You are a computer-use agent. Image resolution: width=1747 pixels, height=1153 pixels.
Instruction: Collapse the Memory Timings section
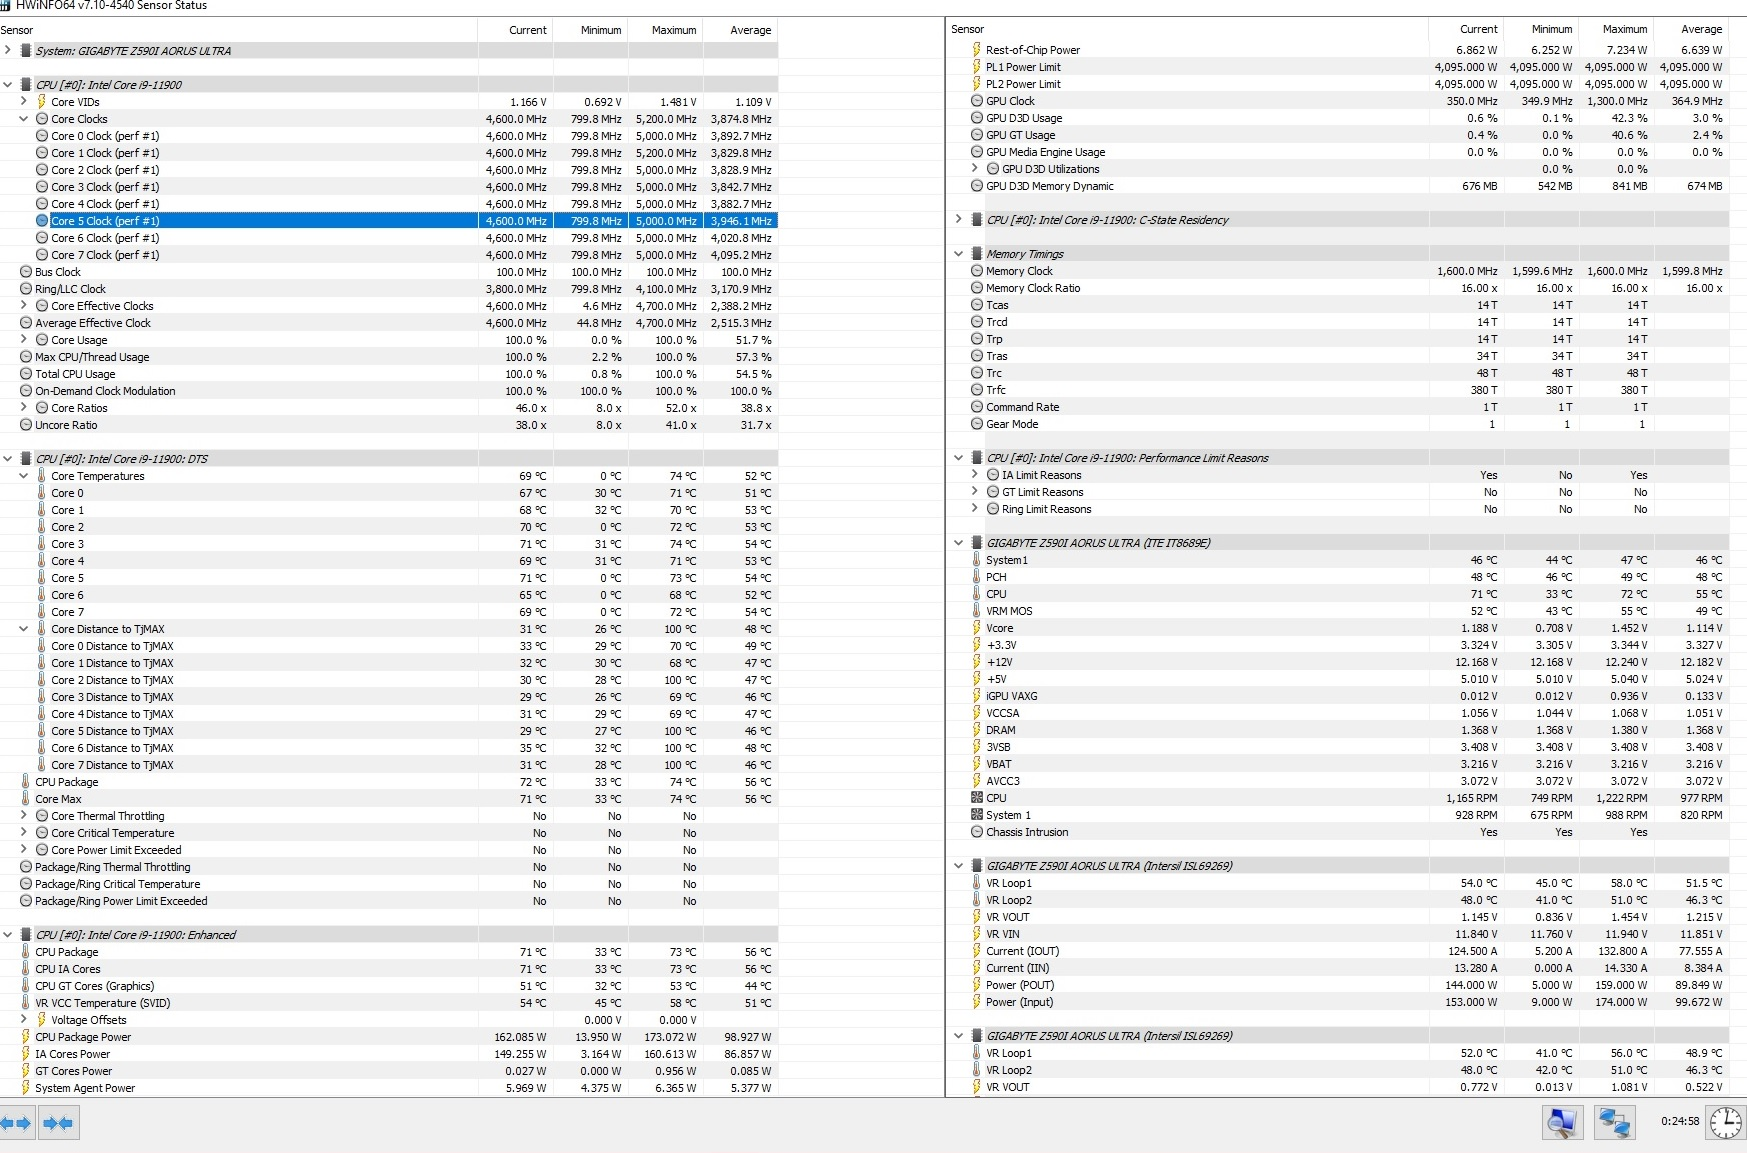pyautogui.click(x=959, y=254)
